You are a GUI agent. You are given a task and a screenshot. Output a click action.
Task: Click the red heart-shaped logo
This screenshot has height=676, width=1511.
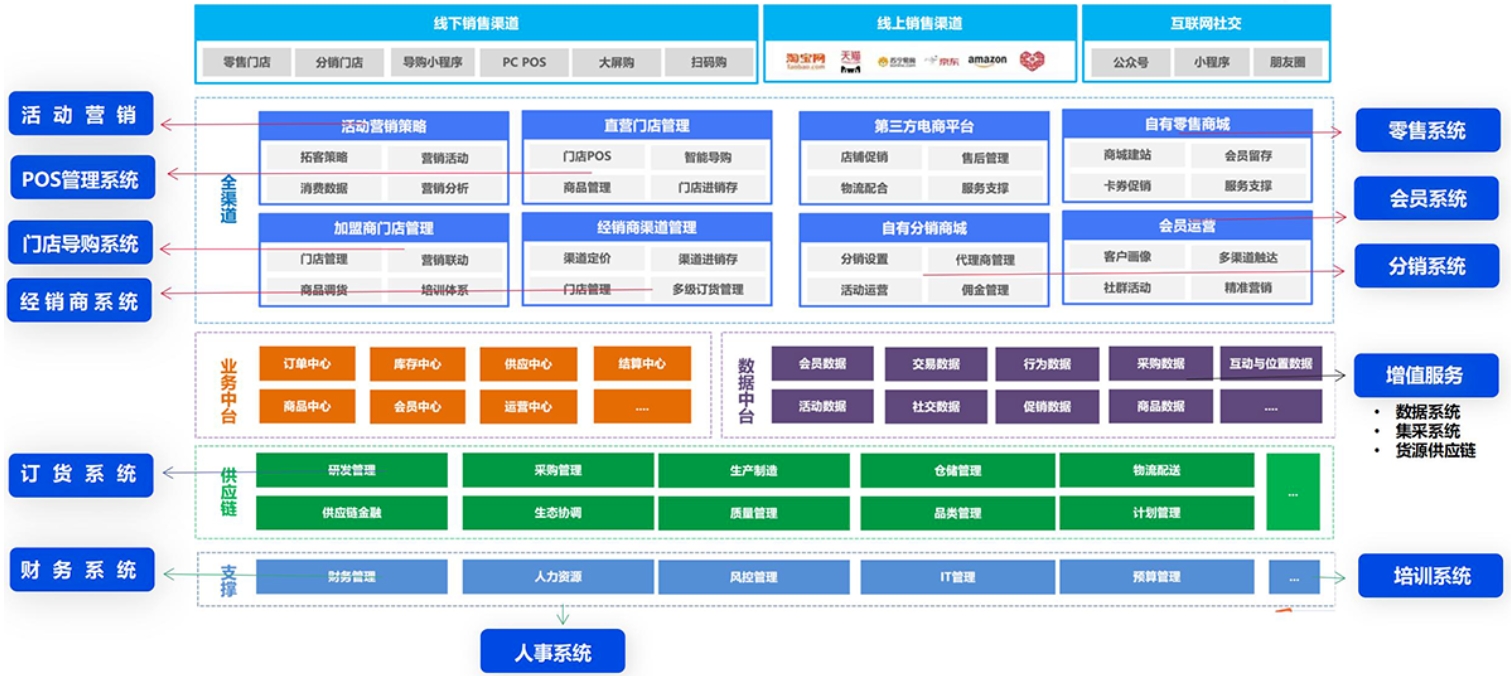click(x=1032, y=62)
